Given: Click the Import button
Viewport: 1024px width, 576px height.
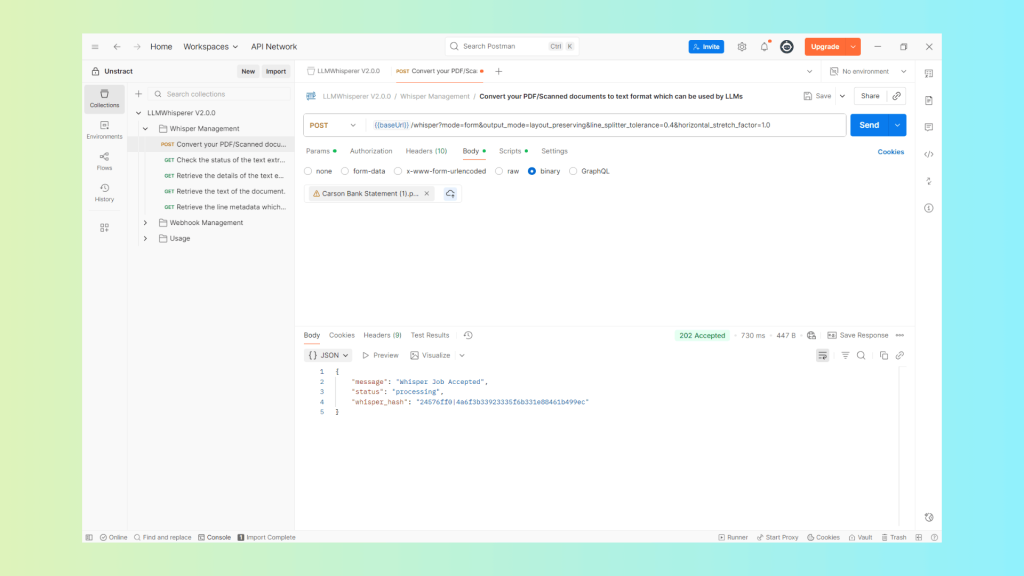Looking at the screenshot, I should tap(276, 71).
